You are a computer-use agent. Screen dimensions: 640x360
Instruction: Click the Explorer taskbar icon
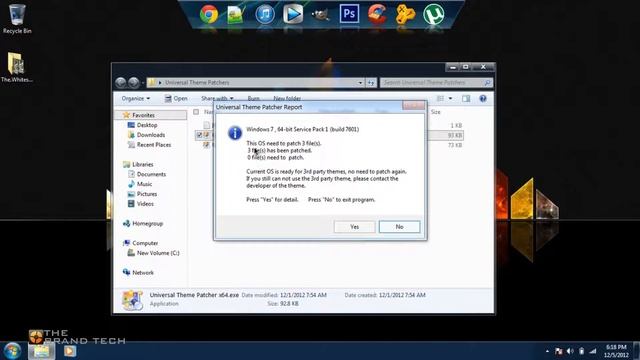(41, 351)
